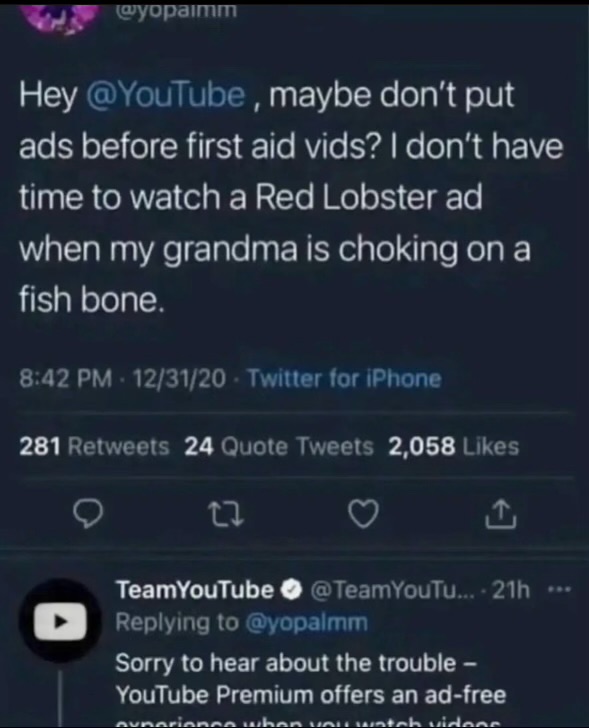Click TeamYouTube's verified badge
Screen dimensions: 589x728
click(x=291, y=590)
